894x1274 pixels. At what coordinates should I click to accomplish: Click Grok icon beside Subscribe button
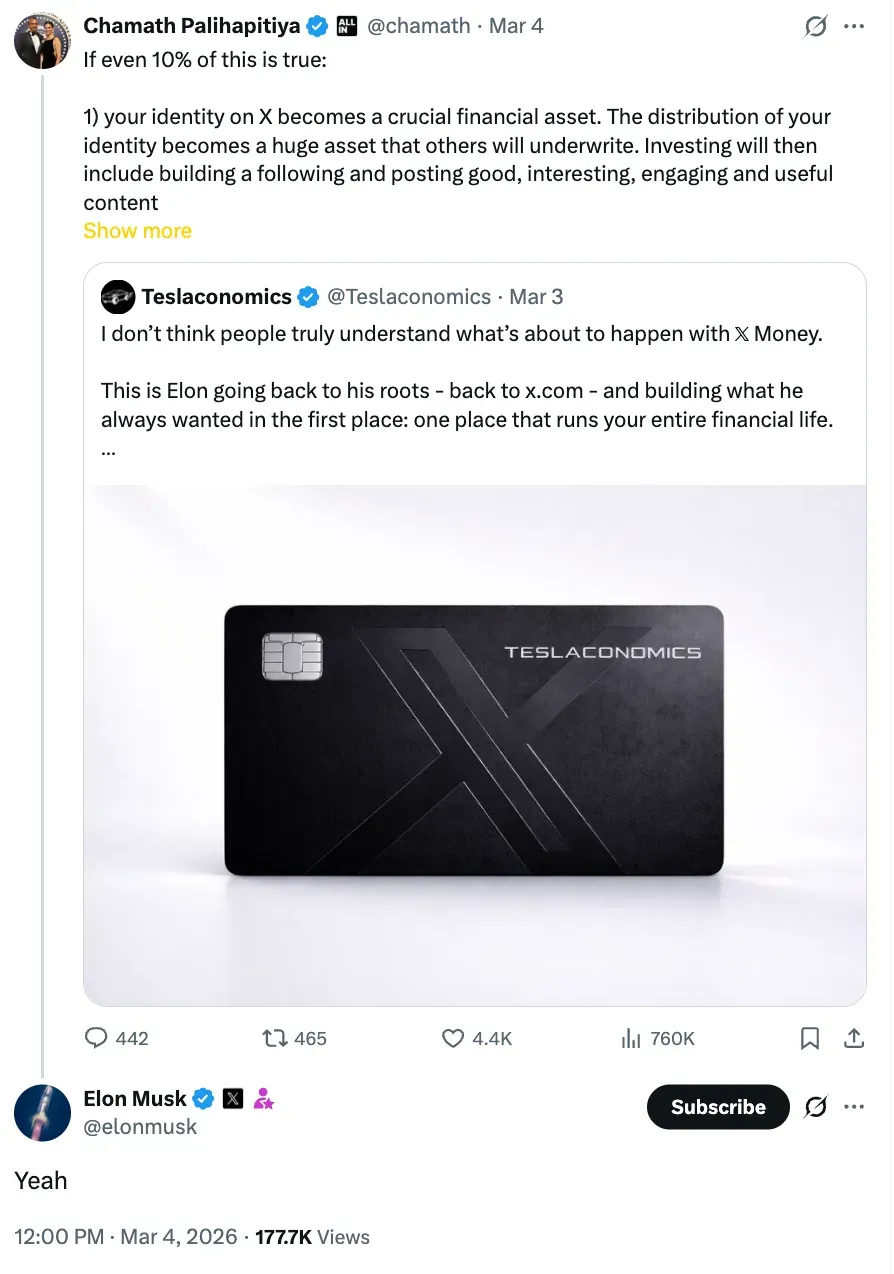pyautogui.click(x=816, y=1106)
